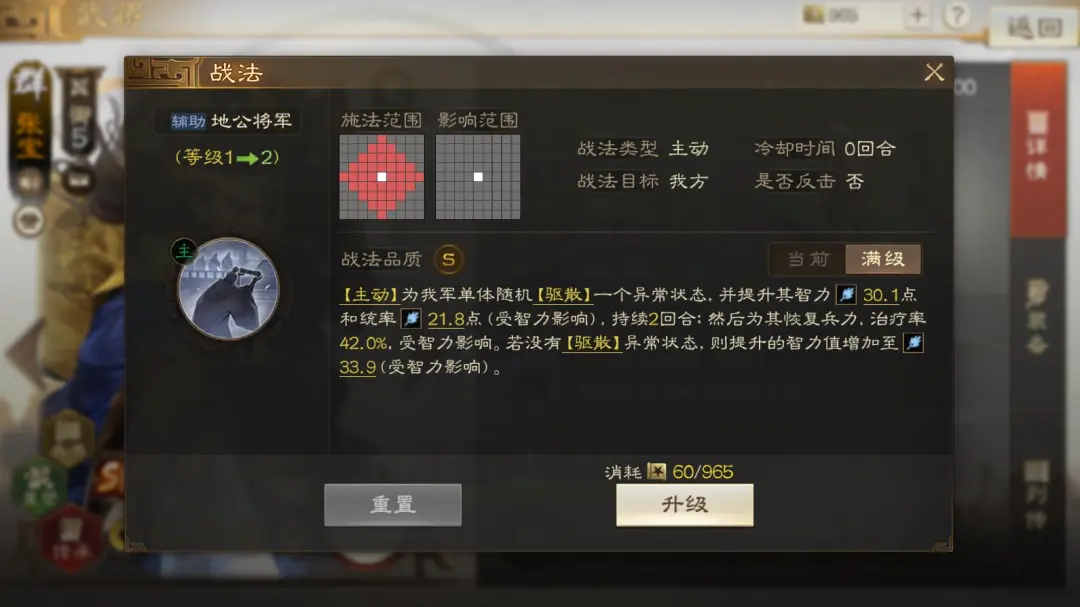Close the 战法 dialog
The width and height of the screenshot is (1080, 607).
tap(934, 72)
